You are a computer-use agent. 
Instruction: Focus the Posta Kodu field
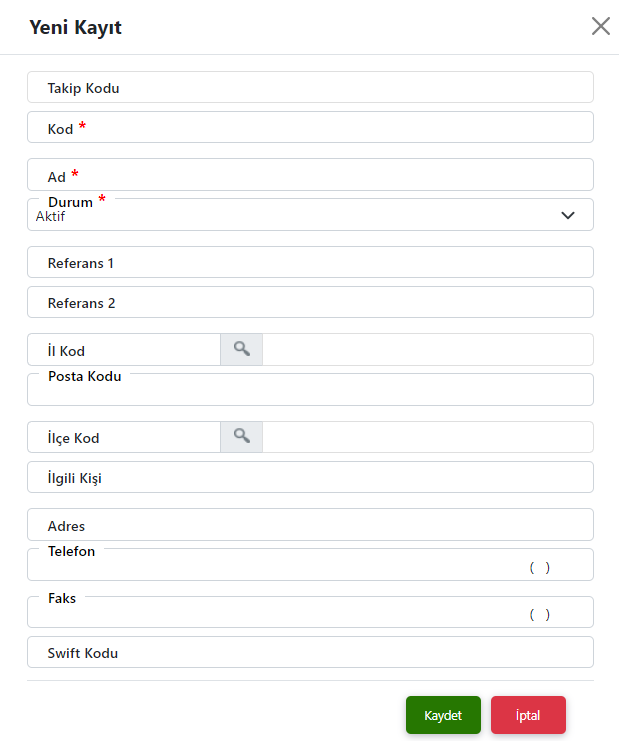point(310,389)
